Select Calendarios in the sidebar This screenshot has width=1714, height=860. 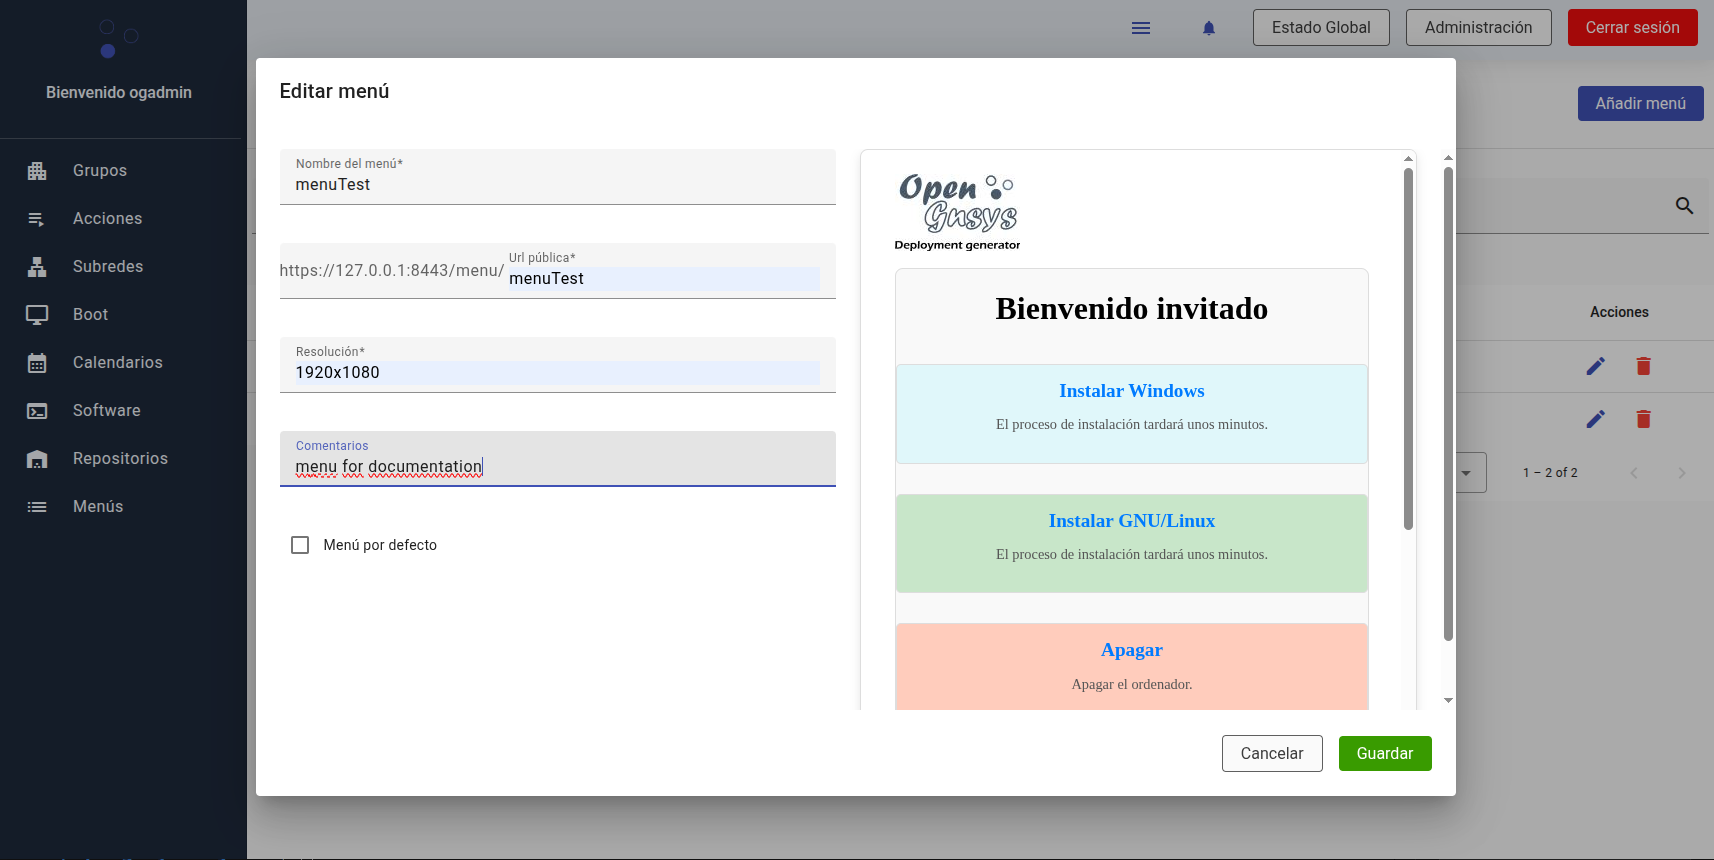coord(117,363)
